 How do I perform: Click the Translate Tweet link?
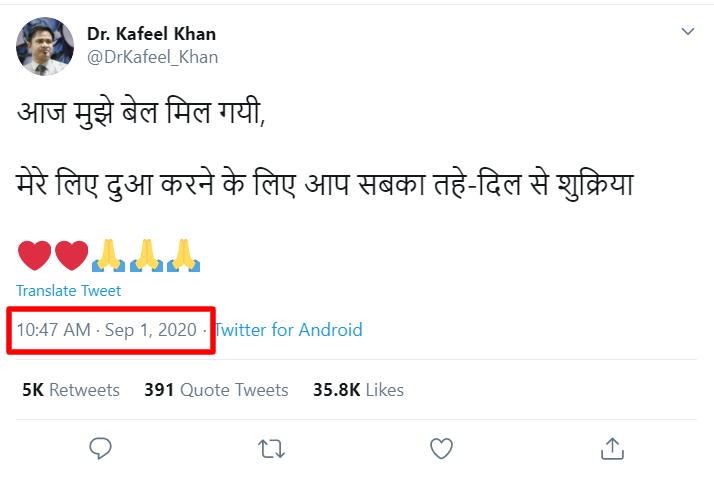69,291
